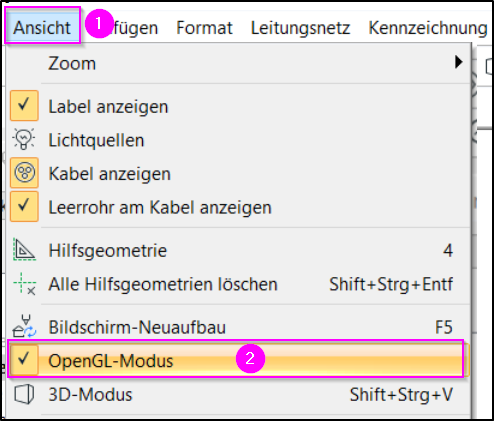
Task: Choose Lichtquellen menu entry text
Action: coord(96,140)
